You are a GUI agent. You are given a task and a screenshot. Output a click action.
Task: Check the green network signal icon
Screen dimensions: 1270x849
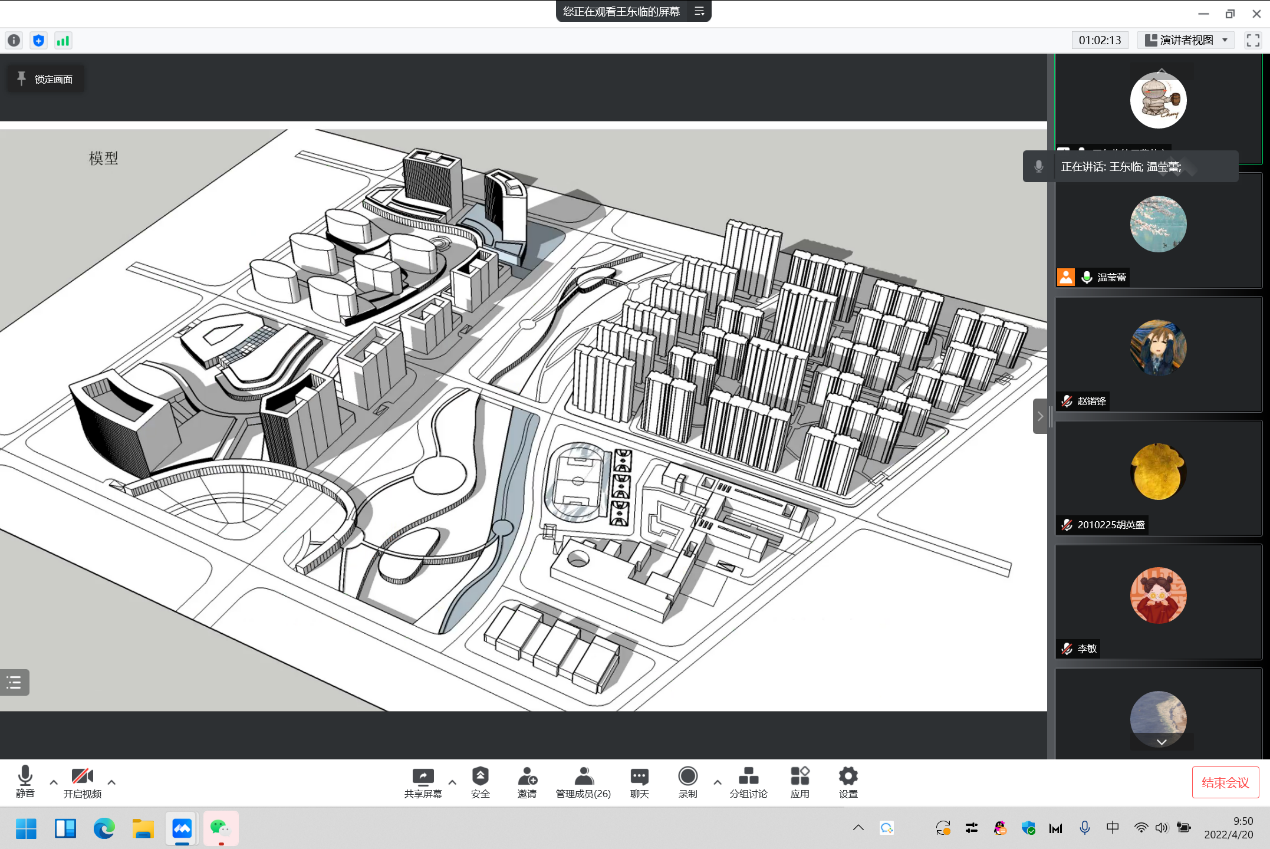(x=63, y=41)
